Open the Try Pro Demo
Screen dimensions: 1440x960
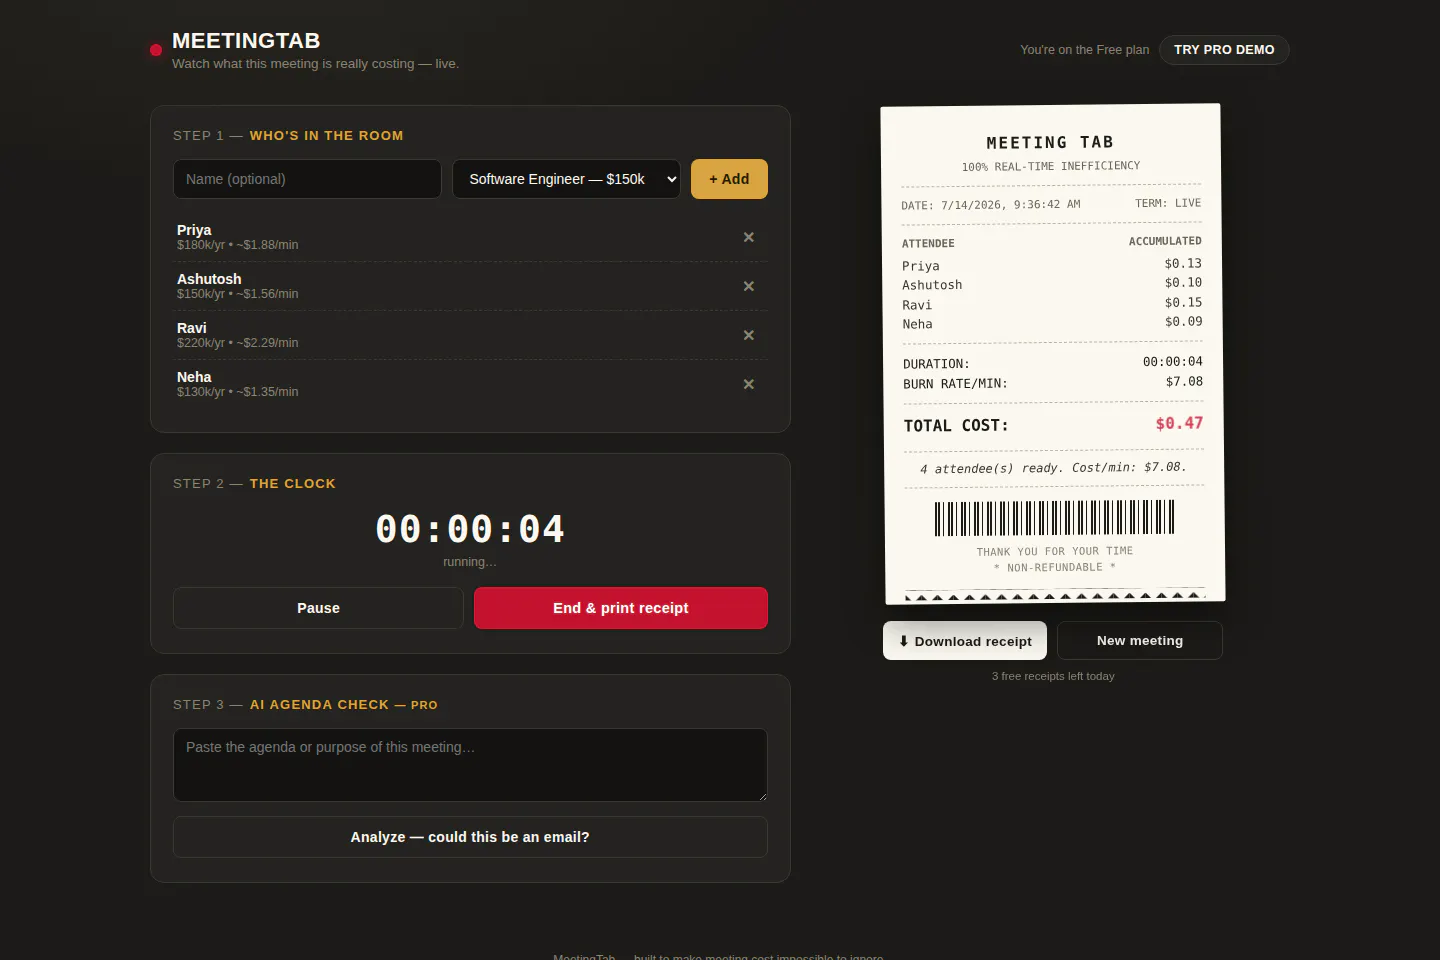pos(1224,50)
